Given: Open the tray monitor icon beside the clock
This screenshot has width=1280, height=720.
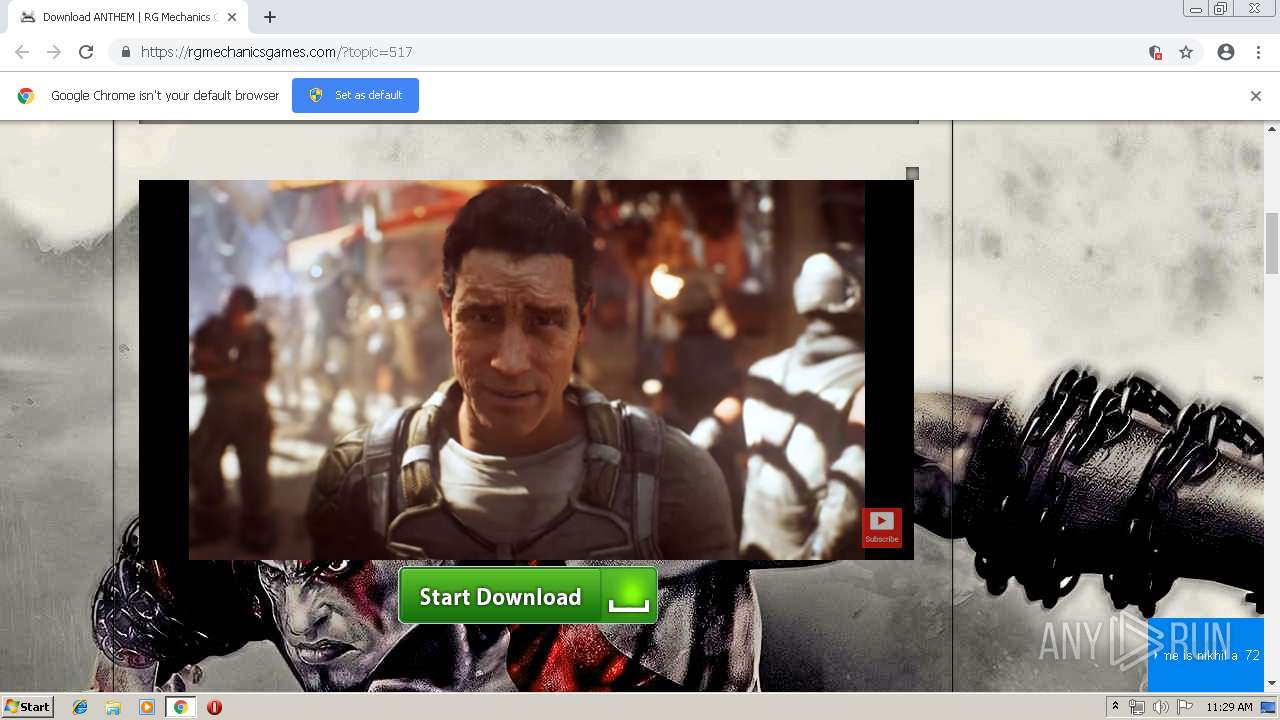Looking at the screenshot, I should [1268, 707].
